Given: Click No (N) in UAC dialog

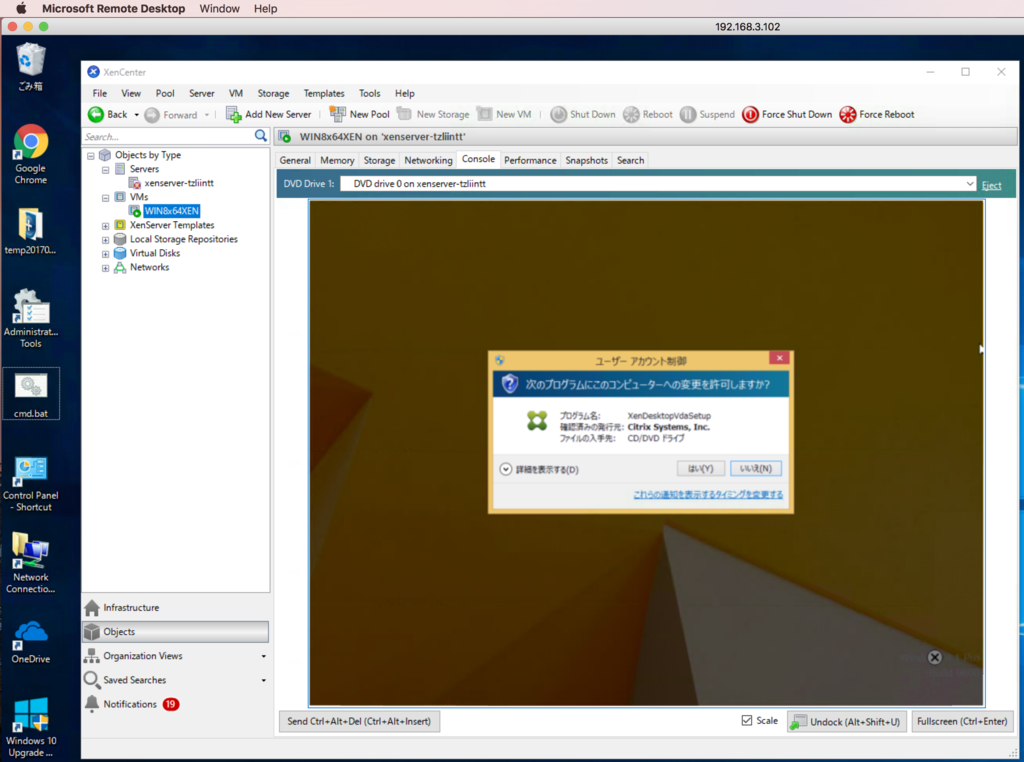Looking at the screenshot, I should click(x=756, y=469).
